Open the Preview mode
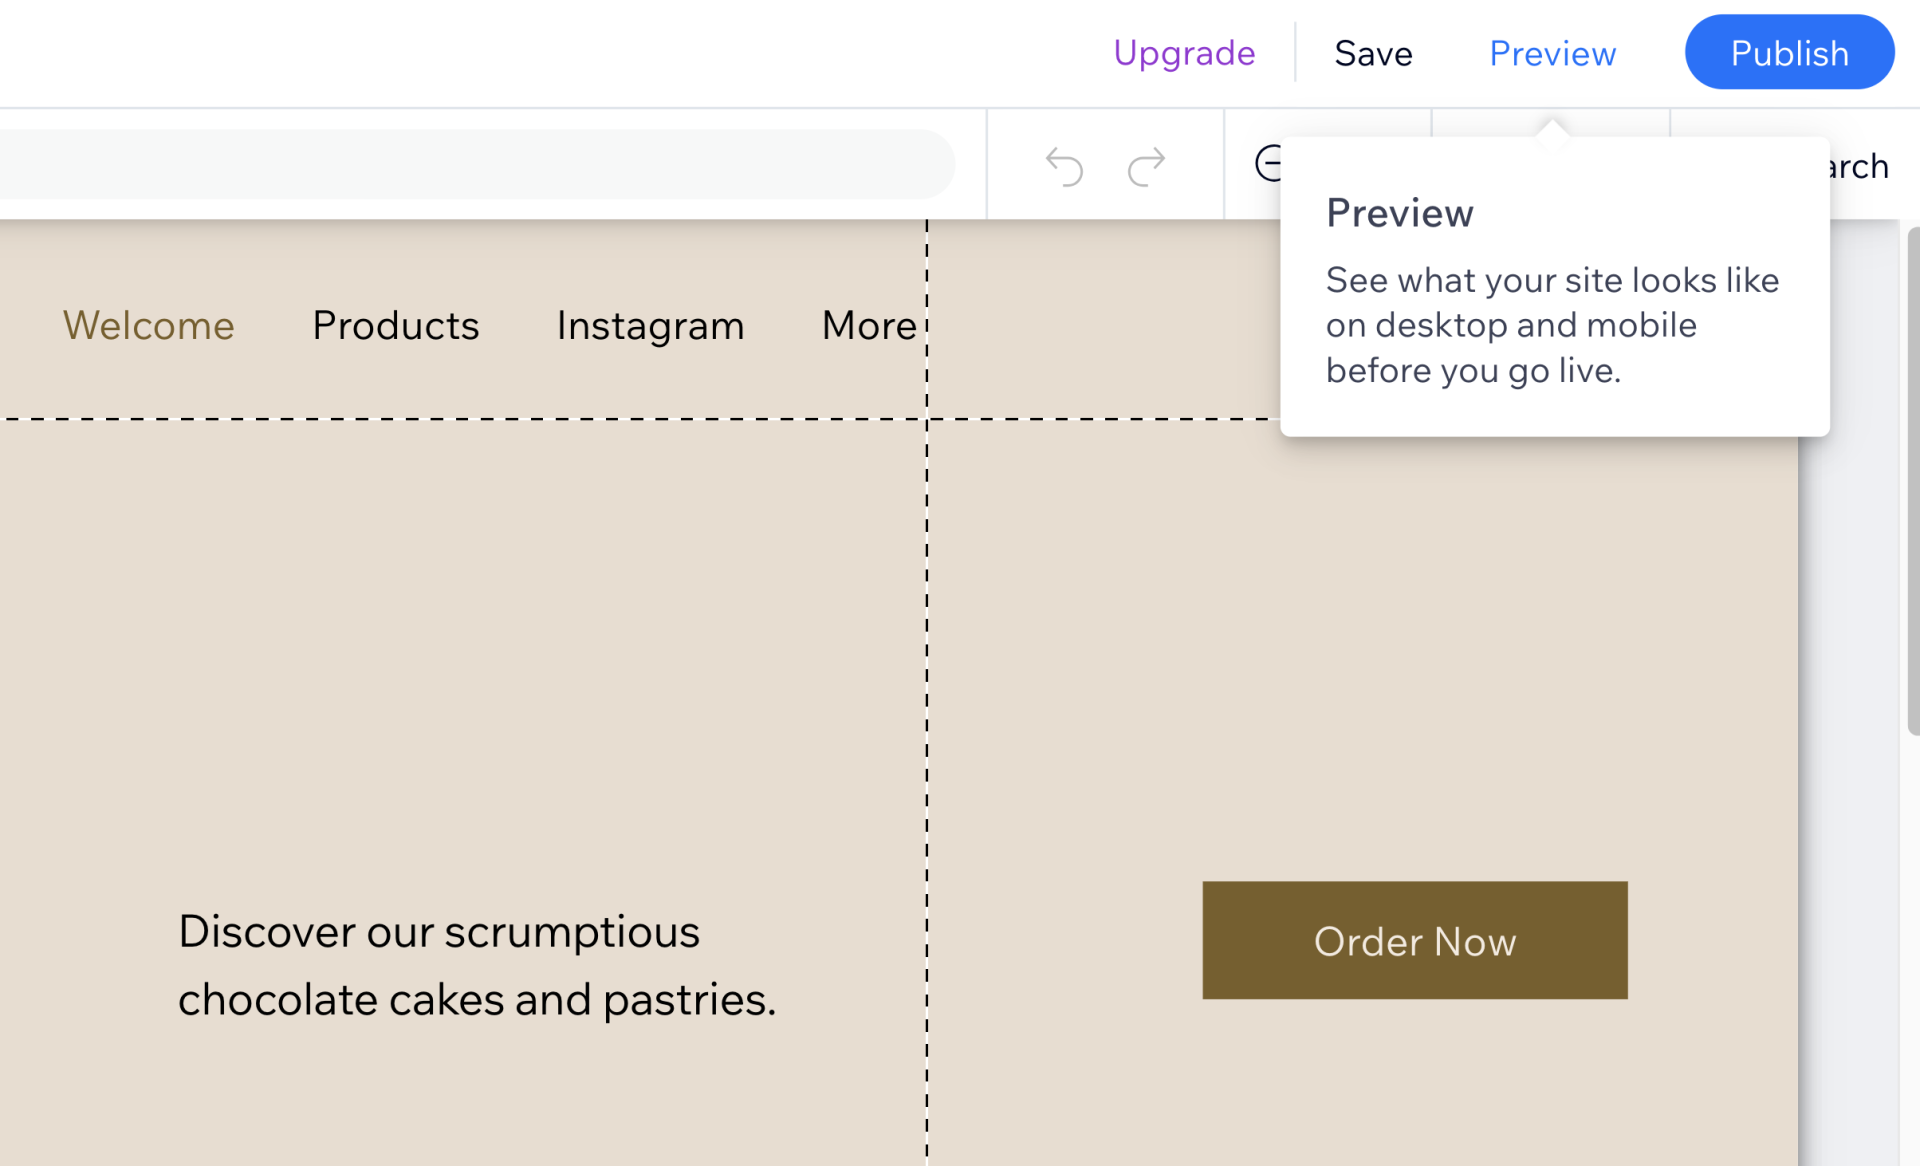The height and width of the screenshot is (1166, 1920). coord(1552,53)
